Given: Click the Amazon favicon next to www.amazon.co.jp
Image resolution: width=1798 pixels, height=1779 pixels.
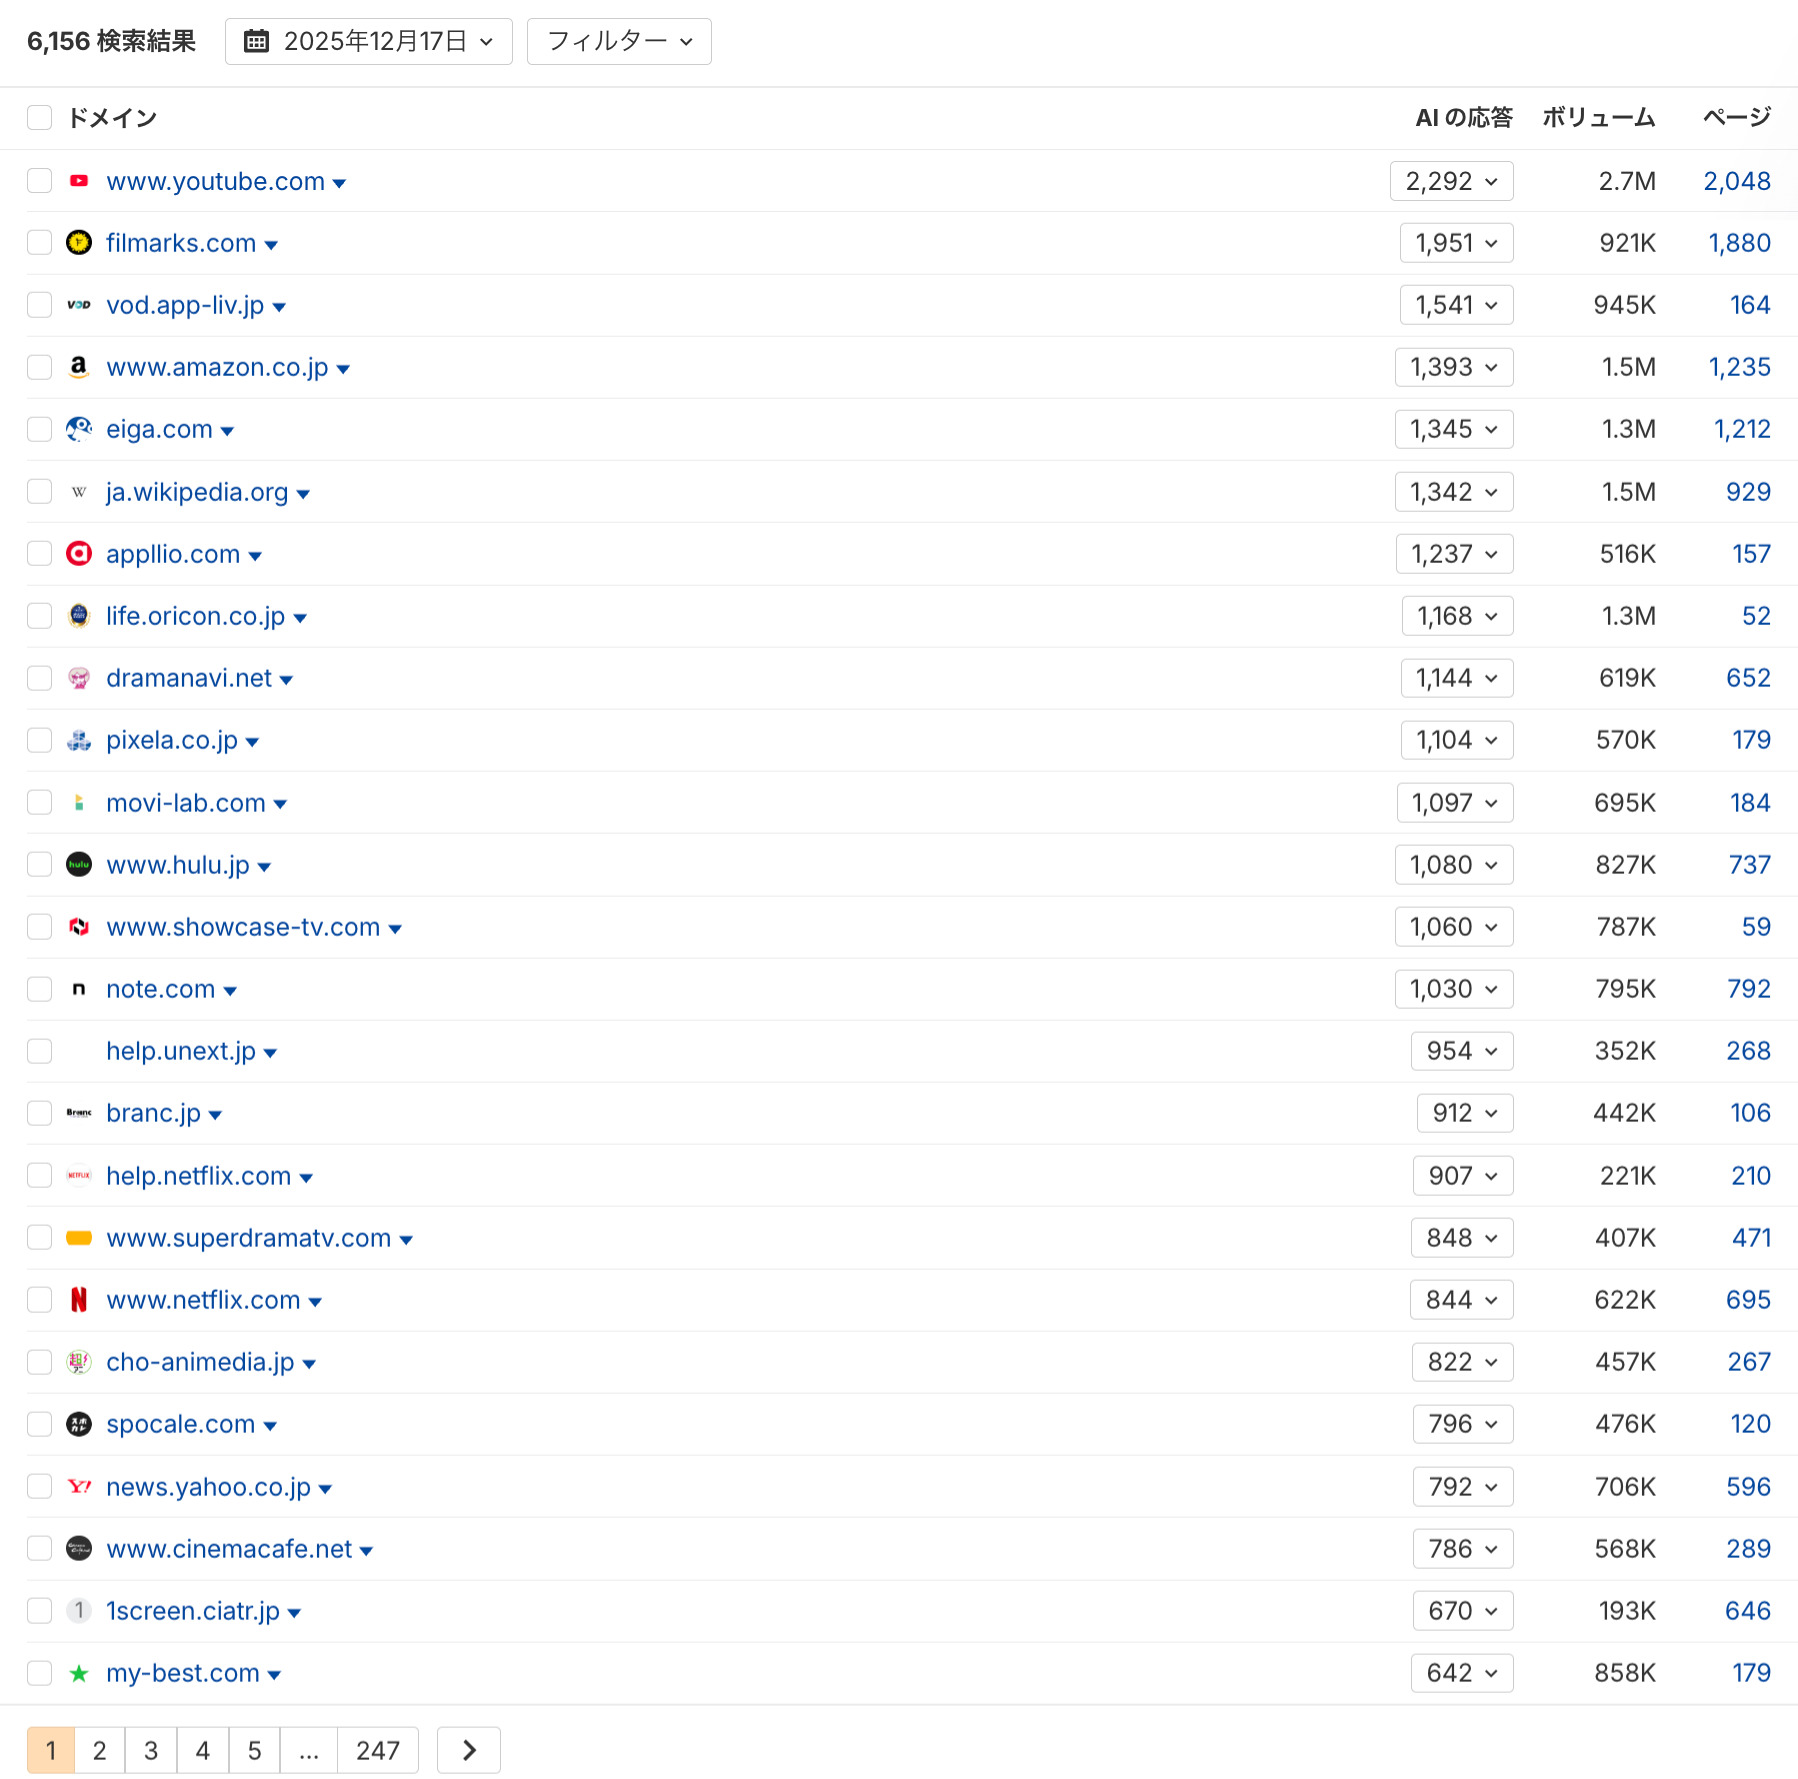Looking at the screenshot, I should point(79,366).
